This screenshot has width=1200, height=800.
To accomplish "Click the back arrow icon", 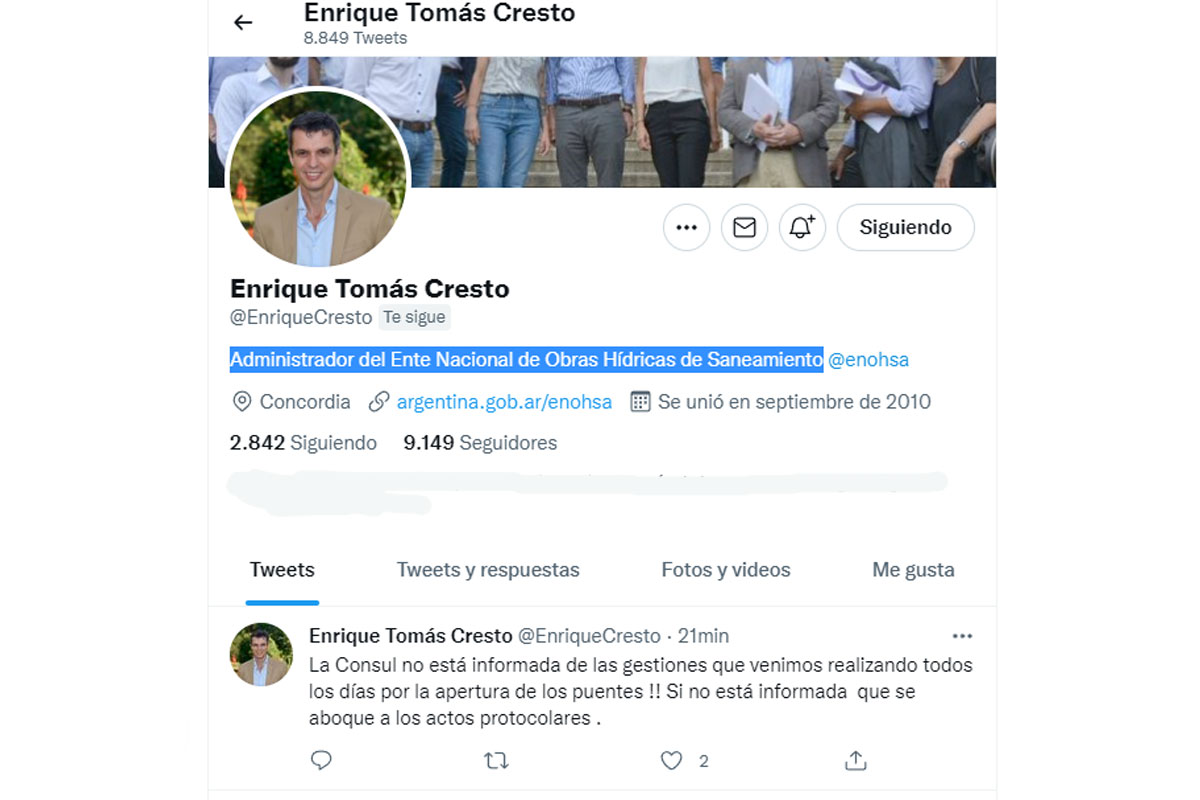I will [x=243, y=22].
